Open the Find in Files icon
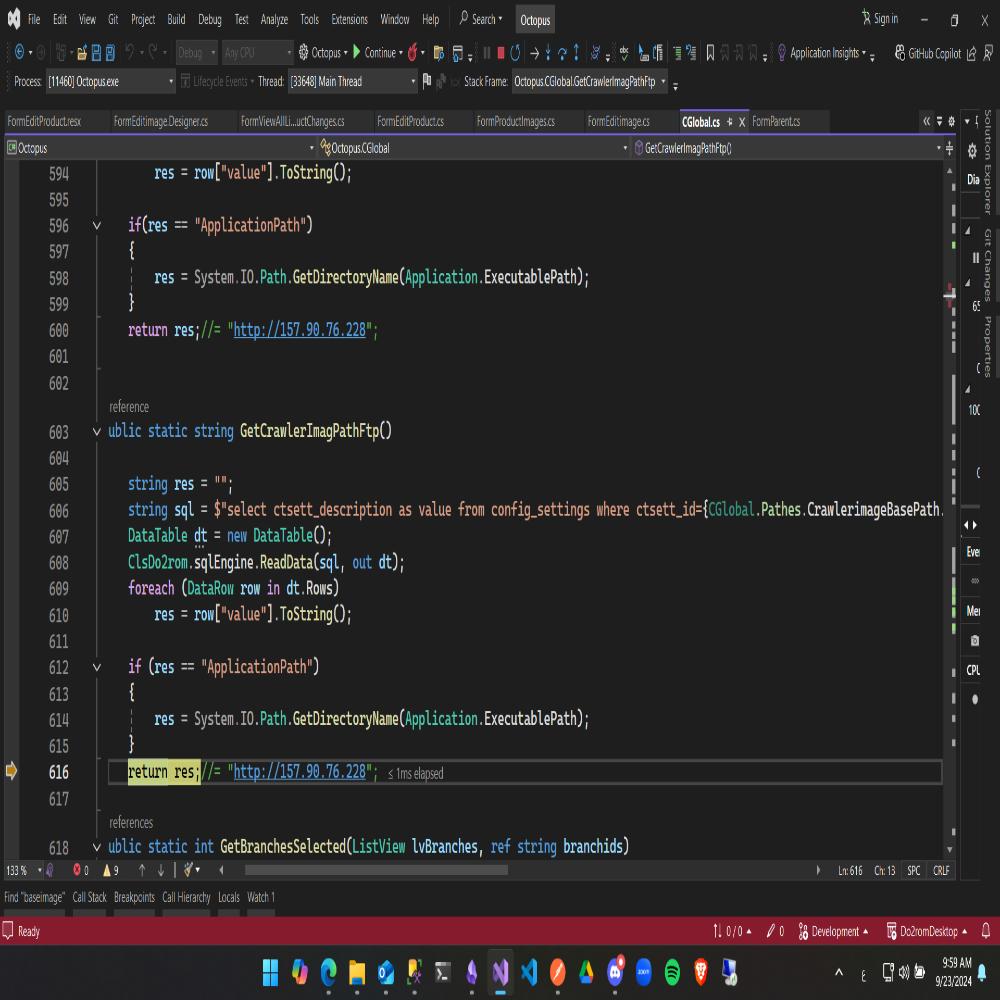Image resolution: width=1000 pixels, height=1000 pixels. tap(439, 53)
